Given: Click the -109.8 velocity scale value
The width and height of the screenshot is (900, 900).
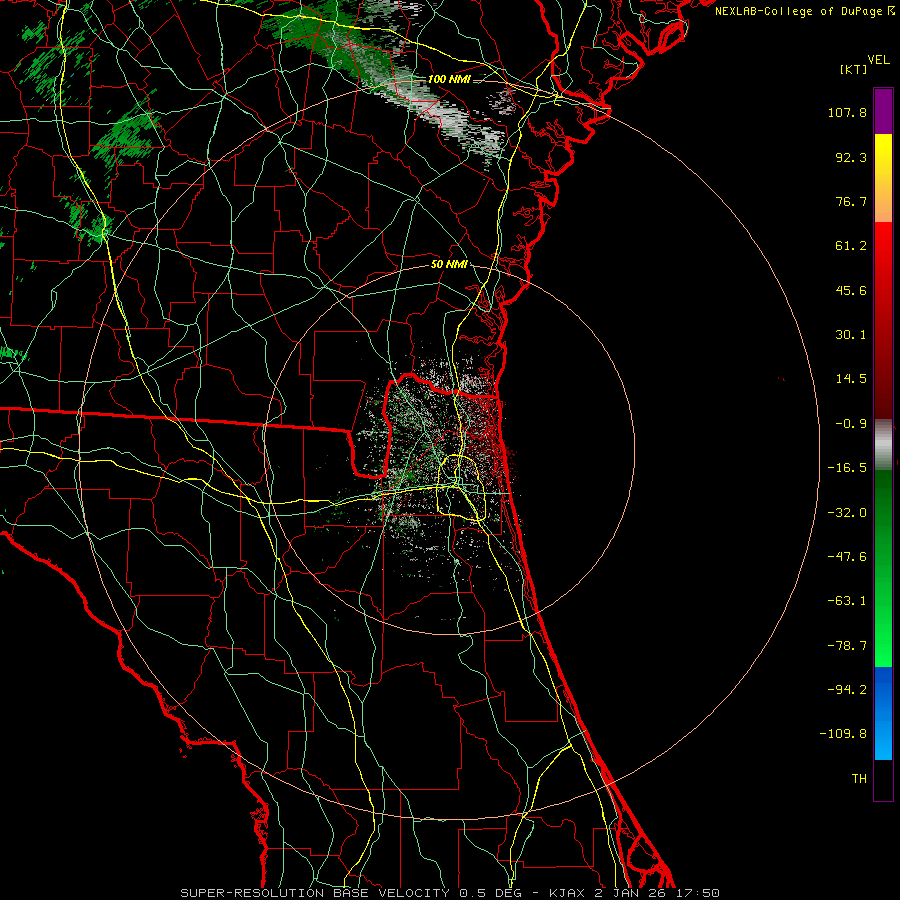Looking at the screenshot, I should point(843,734).
